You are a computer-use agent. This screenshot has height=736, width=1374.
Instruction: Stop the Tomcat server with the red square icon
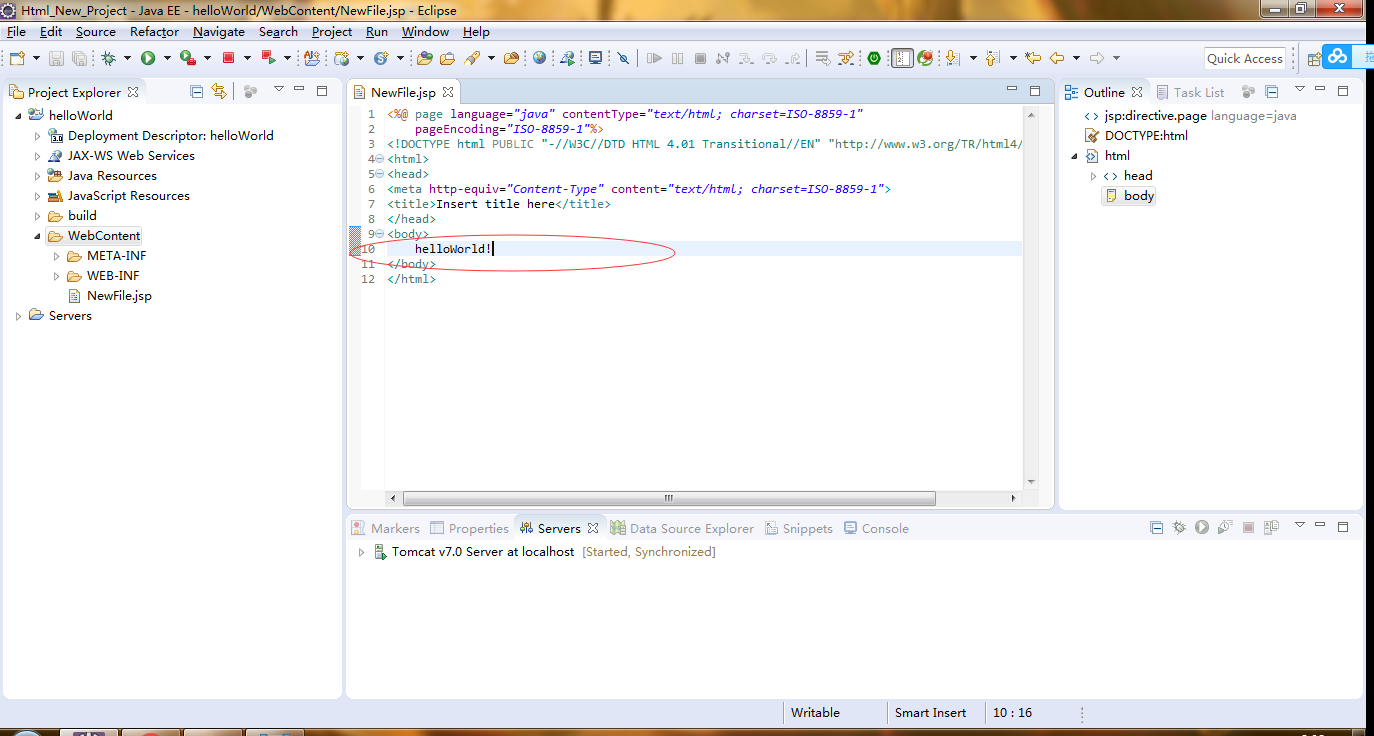point(1249,527)
